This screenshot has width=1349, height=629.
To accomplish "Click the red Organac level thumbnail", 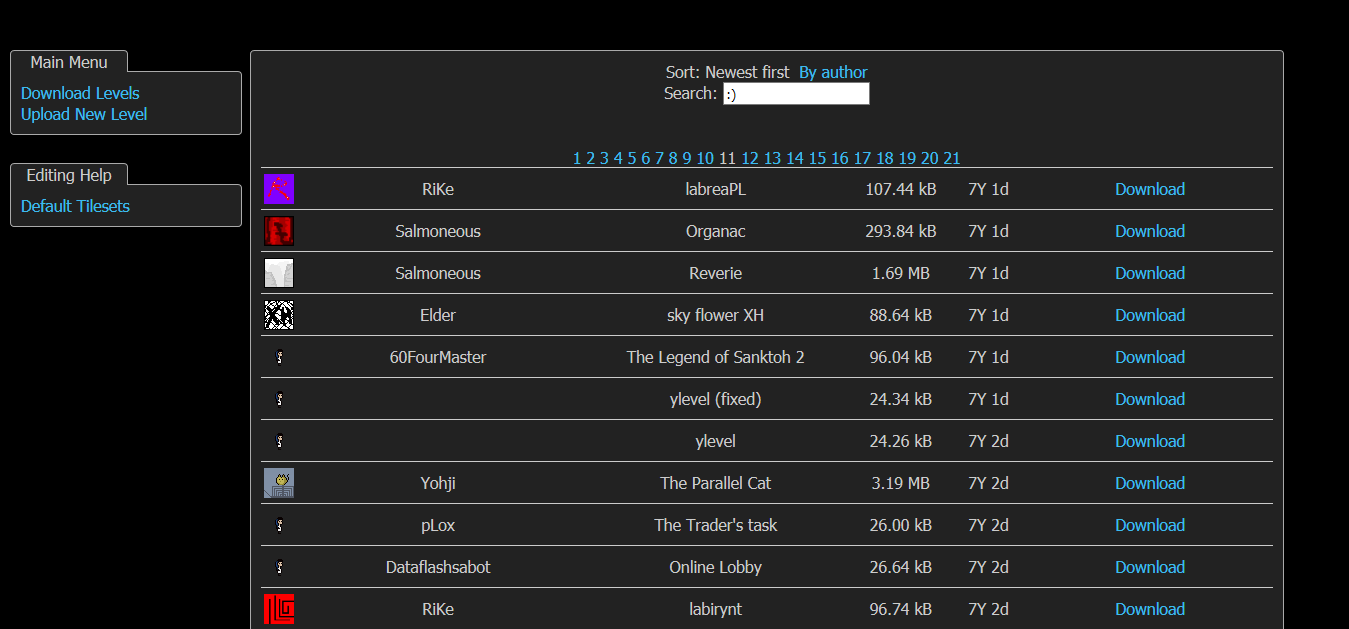I will [x=279, y=231].
